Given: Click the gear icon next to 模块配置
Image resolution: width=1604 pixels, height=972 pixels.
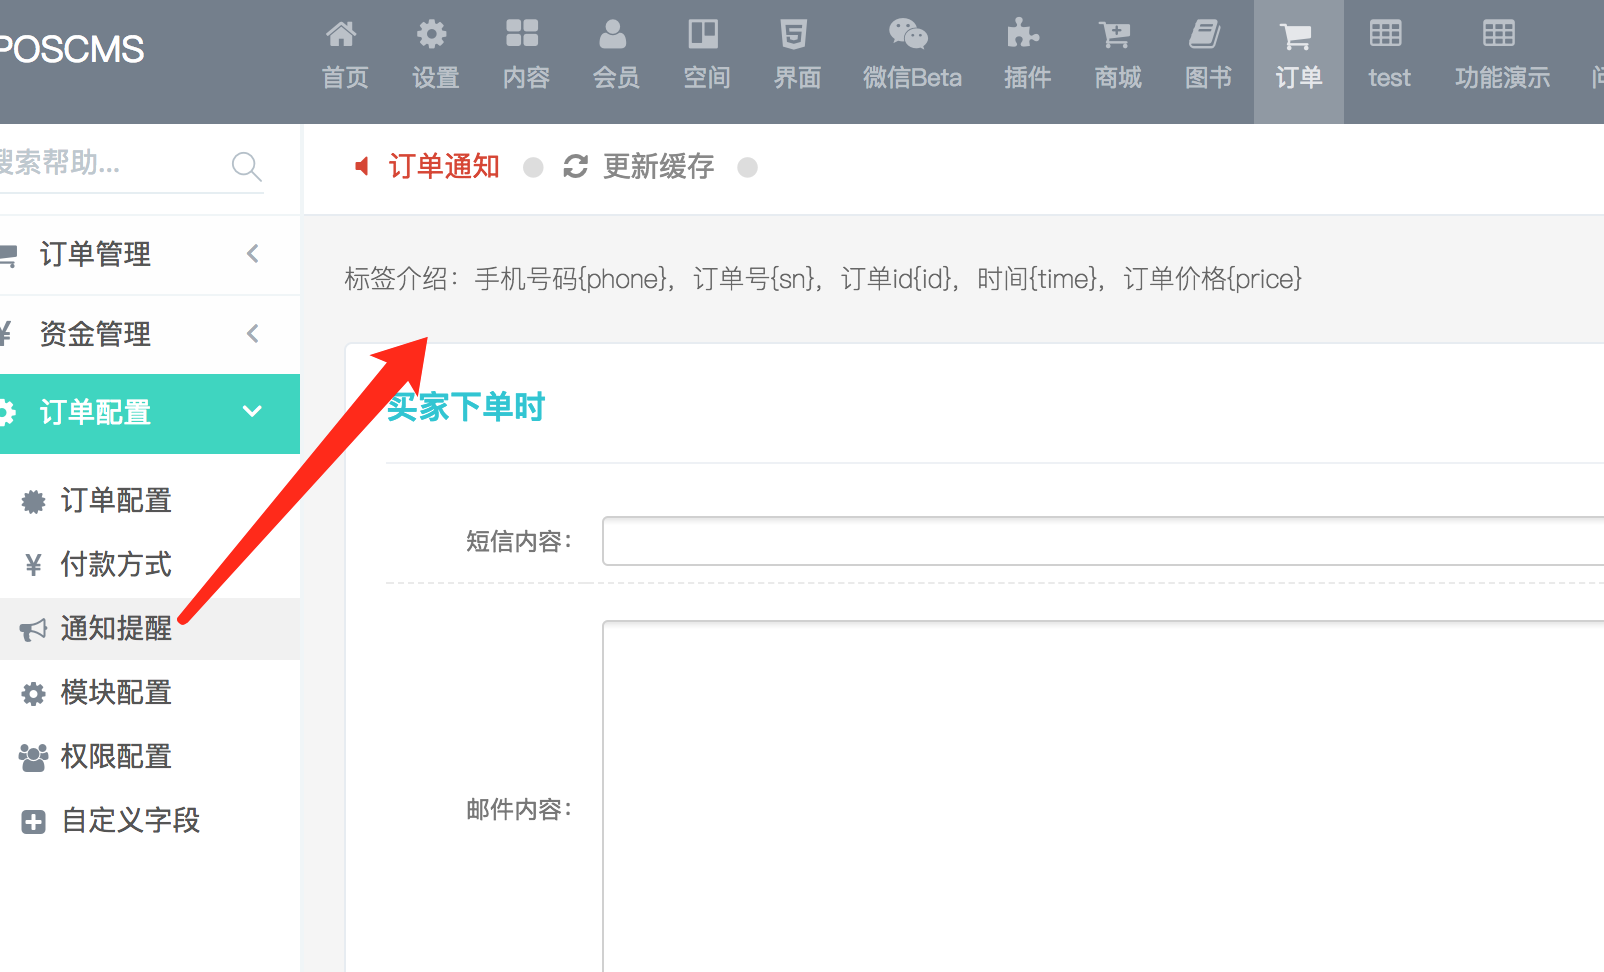Looking at the screenshot, I should click(34, 693).
